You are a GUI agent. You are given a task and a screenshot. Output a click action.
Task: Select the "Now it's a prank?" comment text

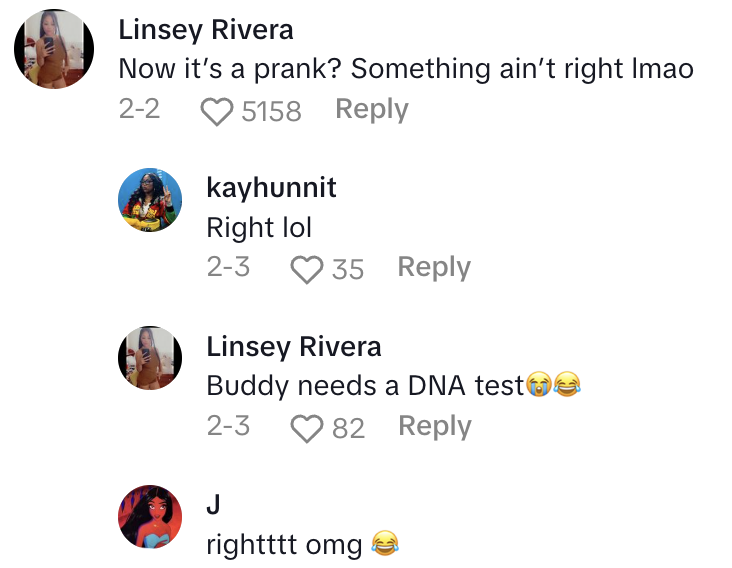406,69
